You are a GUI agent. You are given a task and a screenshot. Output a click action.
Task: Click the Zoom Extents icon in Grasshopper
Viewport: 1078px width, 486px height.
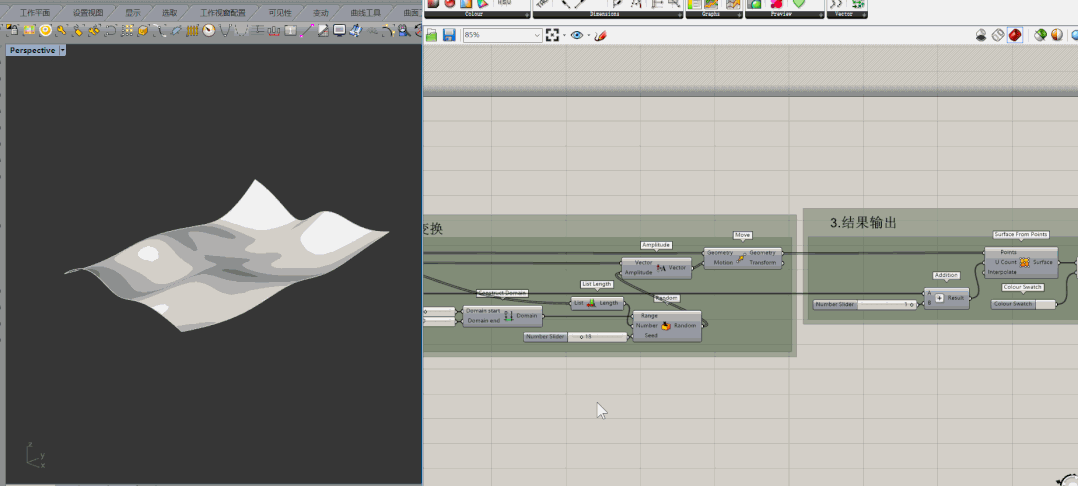pos(552,35)
